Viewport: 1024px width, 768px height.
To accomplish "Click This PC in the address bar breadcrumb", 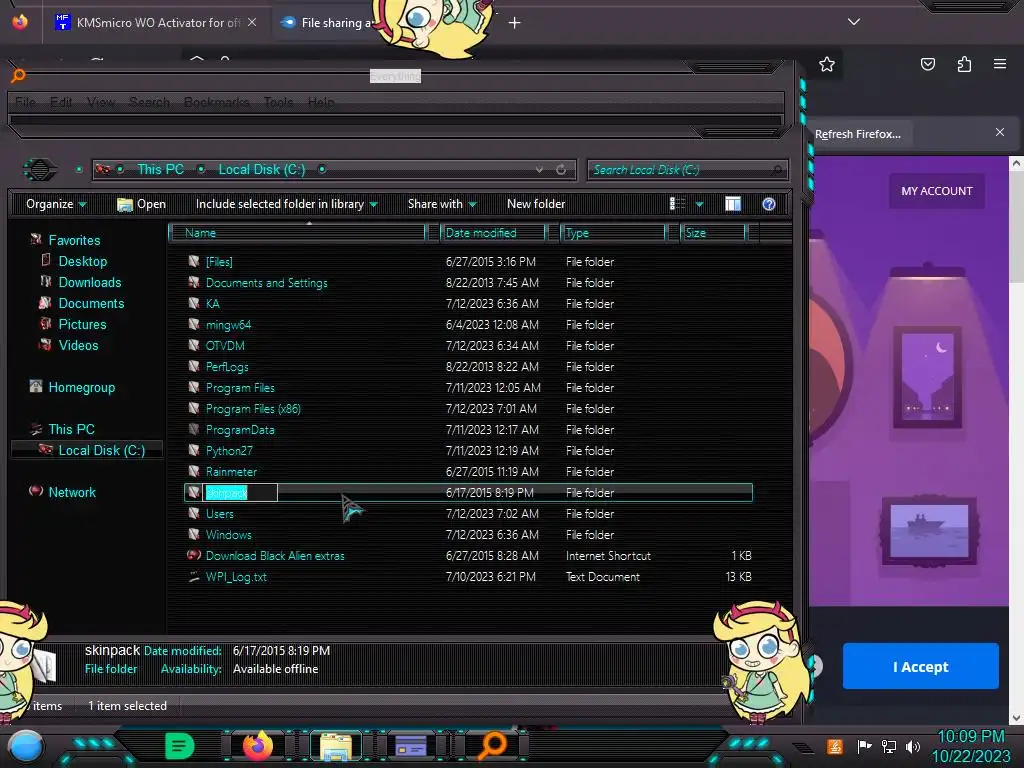I will pyautogui.click(x=160, y=170).
